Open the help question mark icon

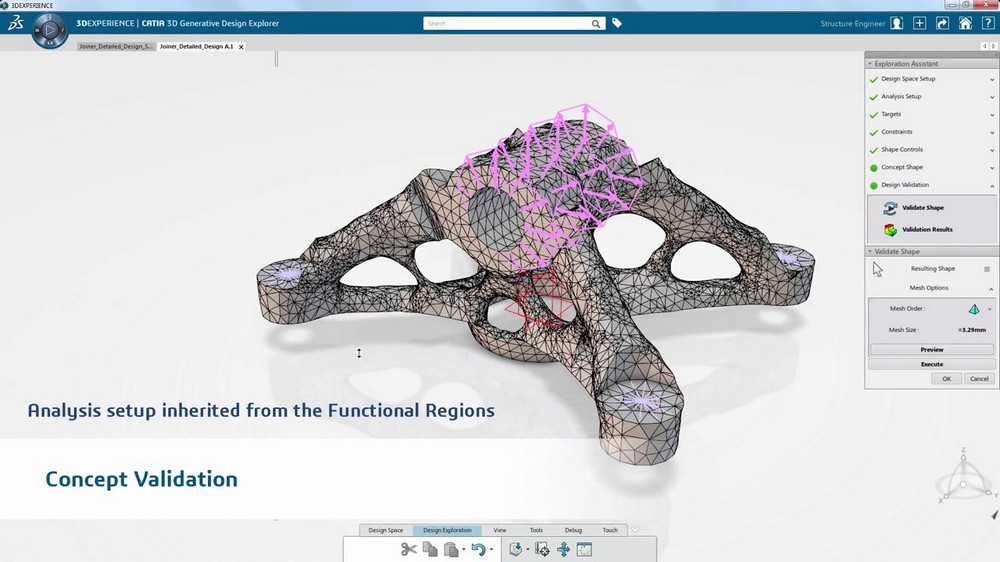pyautogui.click(x=988, y=24)
